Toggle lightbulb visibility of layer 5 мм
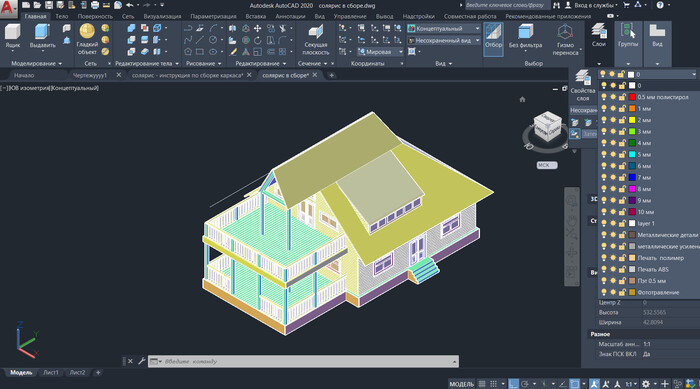This screenshot has width=700, height=389. 604,155
